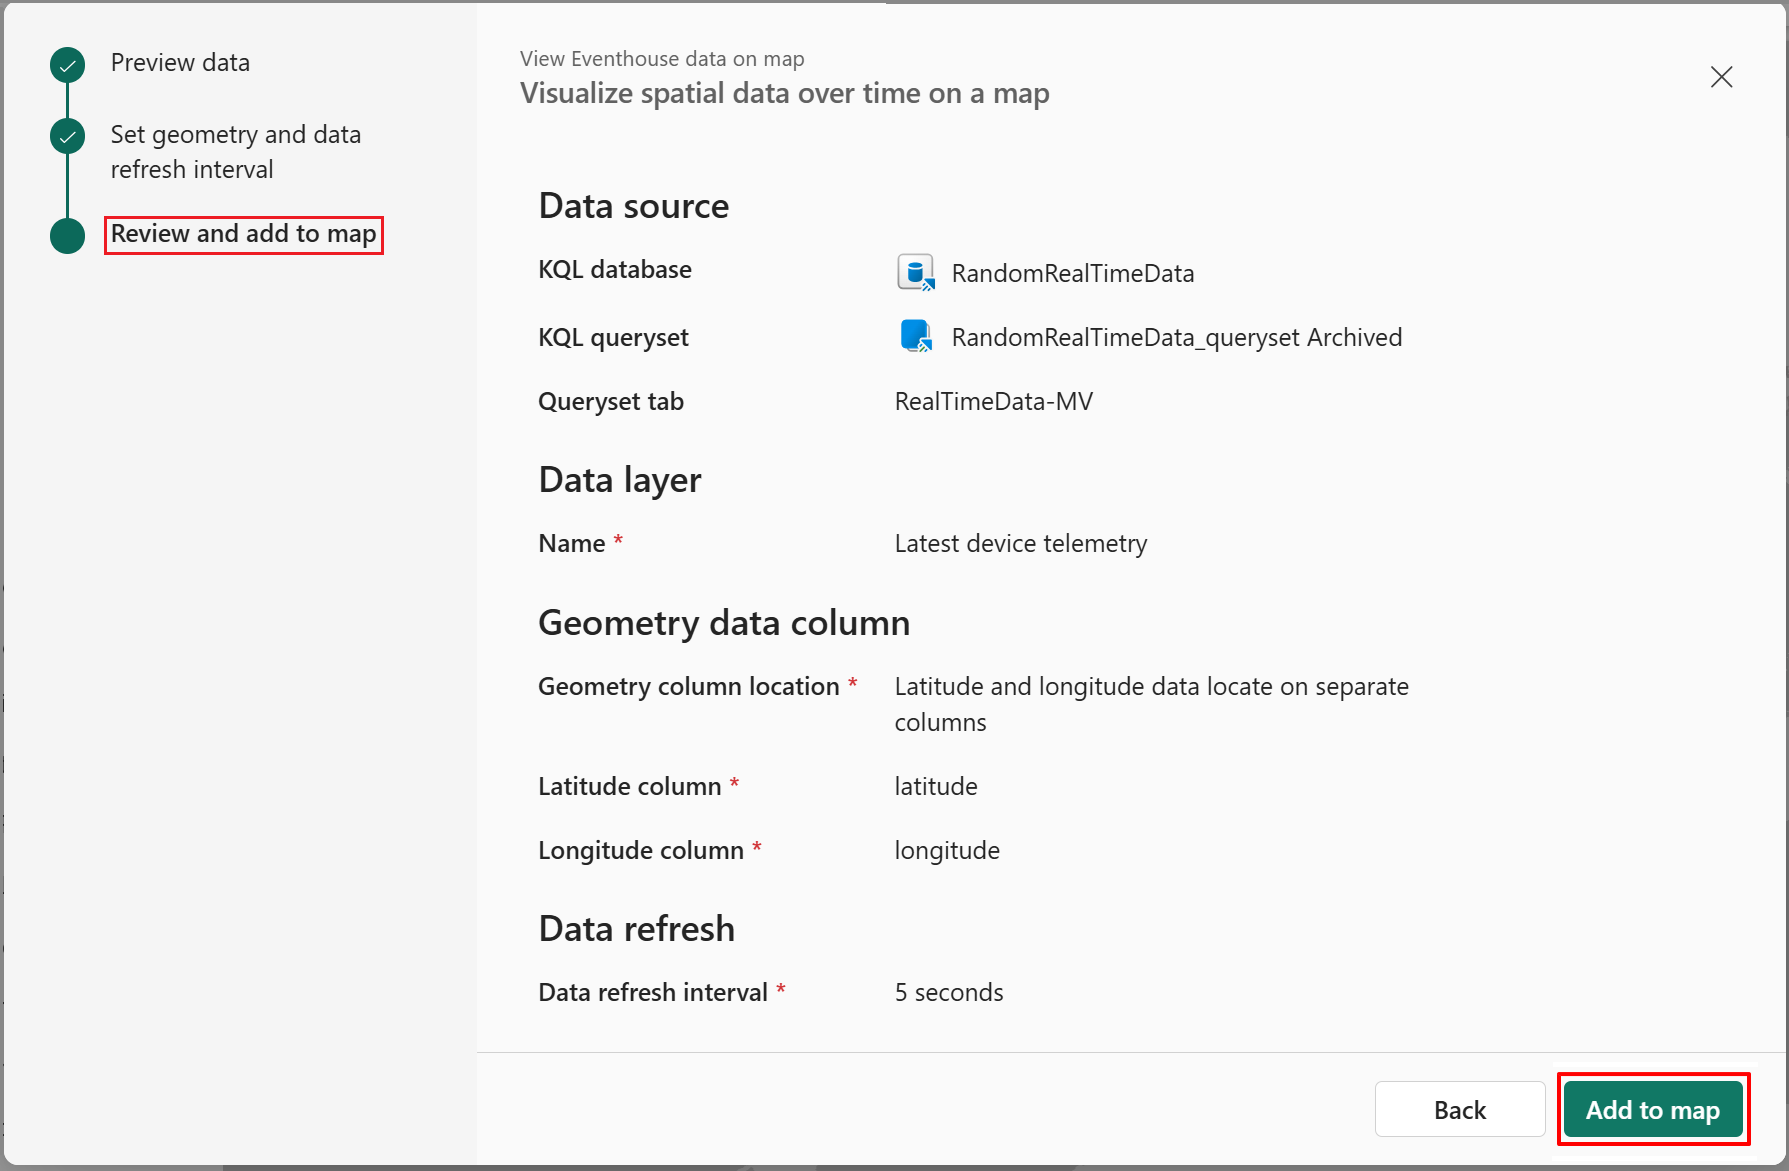Click the Visualize spatial data heading

[784, 94]
